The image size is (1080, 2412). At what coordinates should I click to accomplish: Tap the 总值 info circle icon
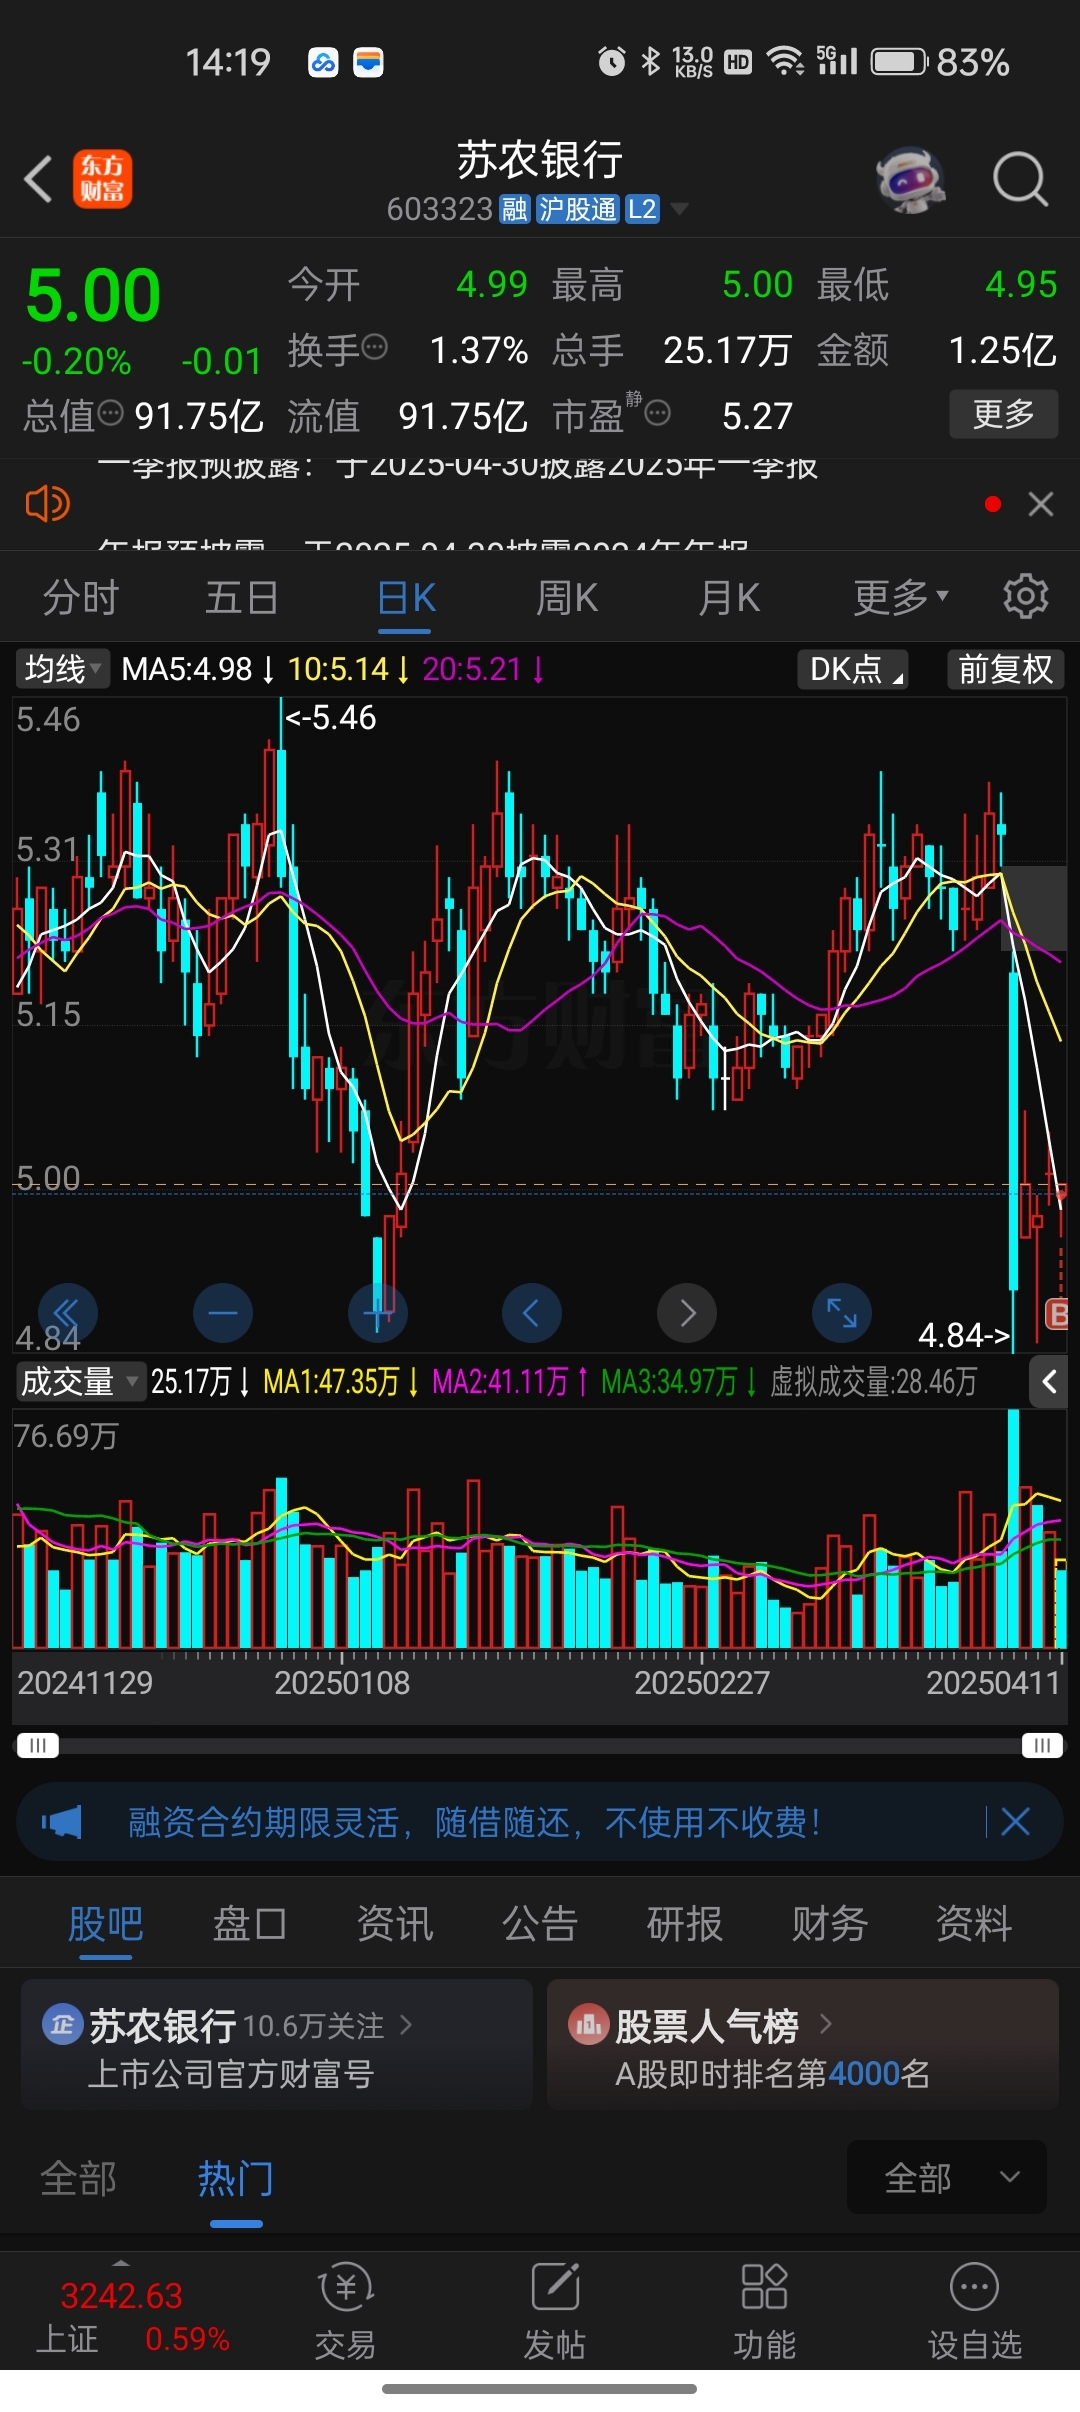coord(110,412)
